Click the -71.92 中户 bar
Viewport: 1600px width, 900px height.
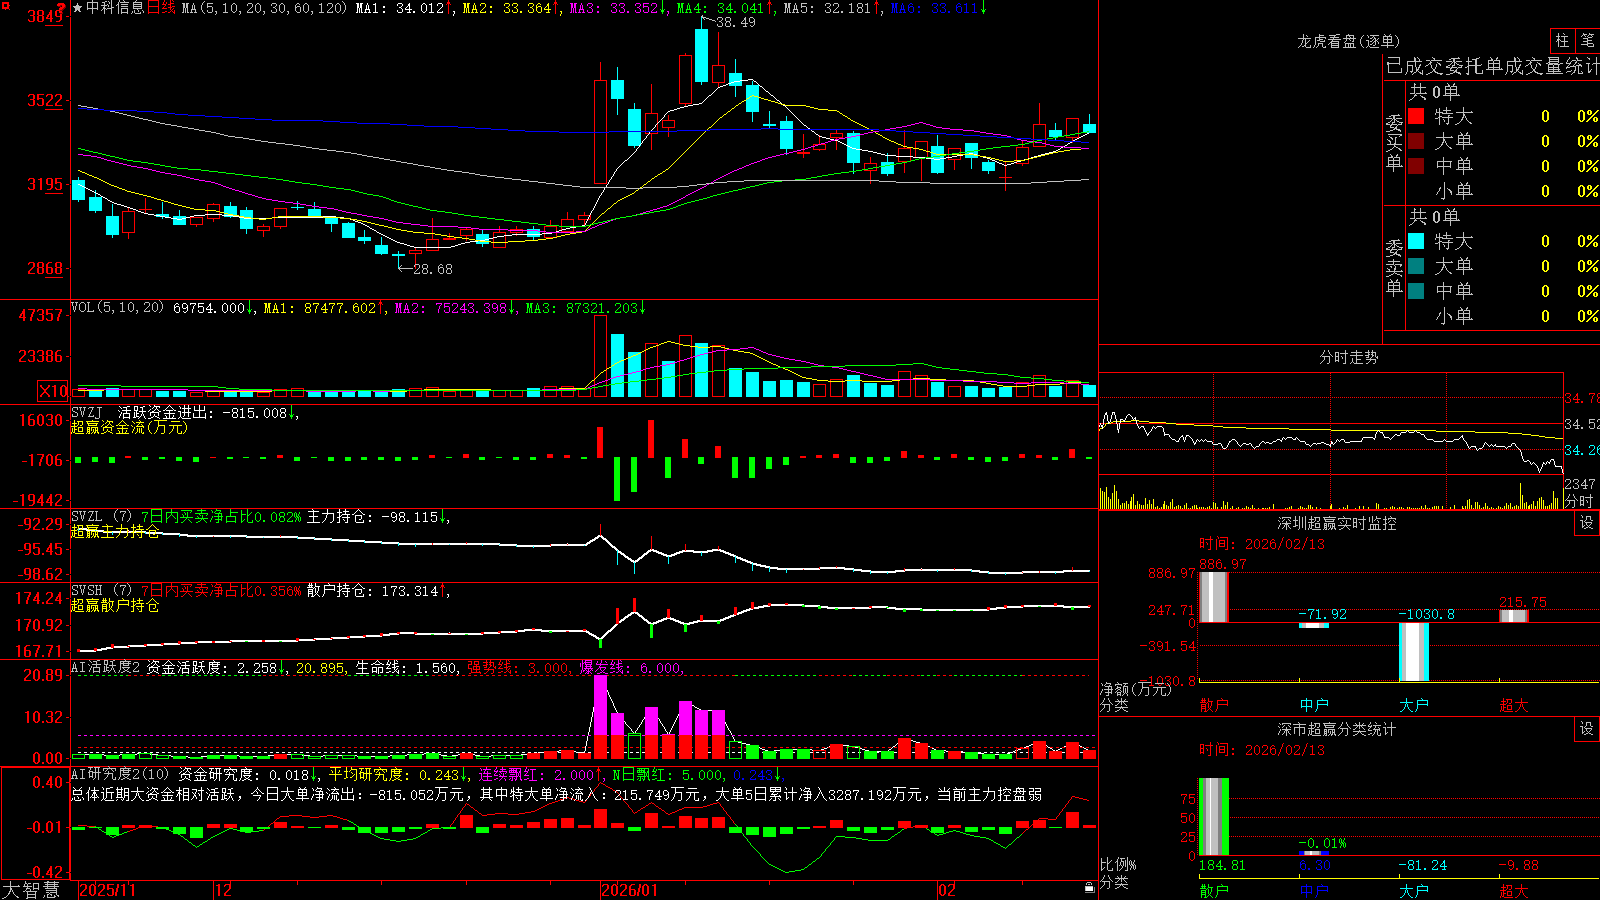[x=1314, y=625]
